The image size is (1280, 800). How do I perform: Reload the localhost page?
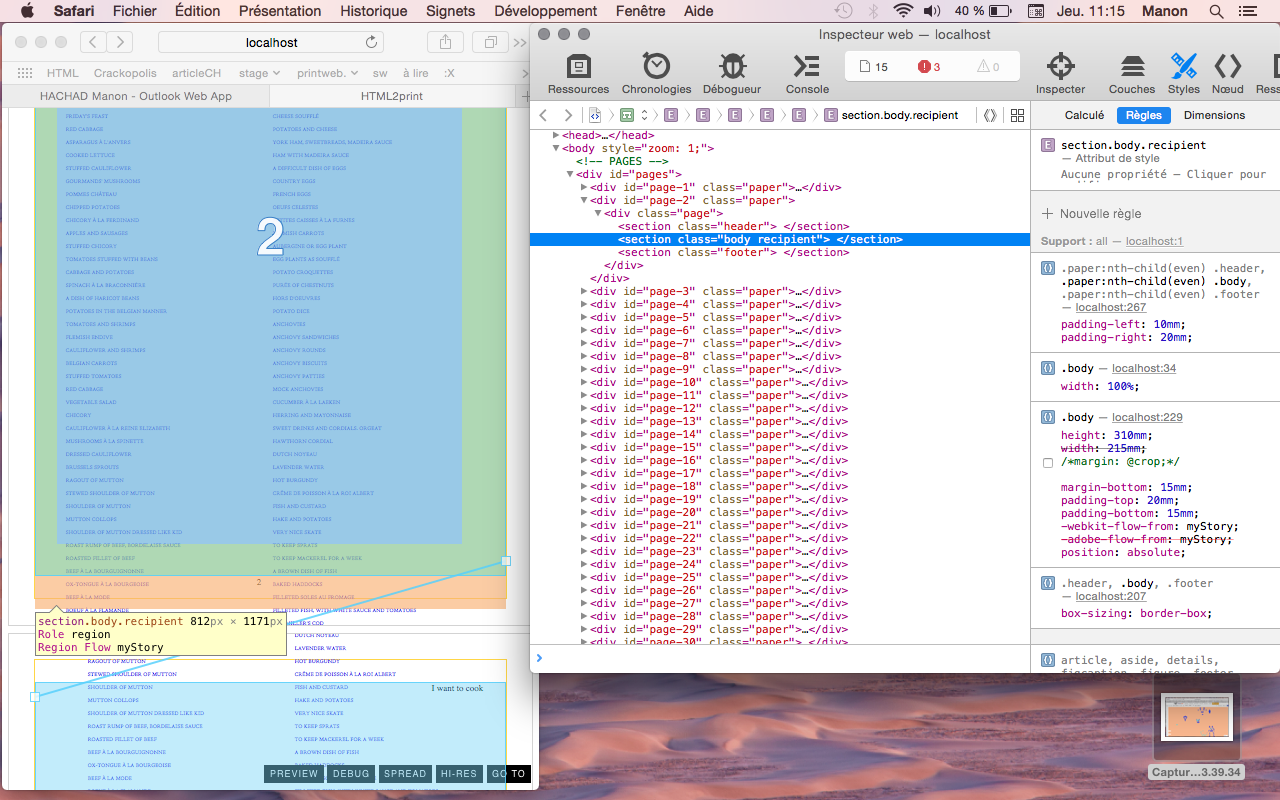click(x=372, y=43)
